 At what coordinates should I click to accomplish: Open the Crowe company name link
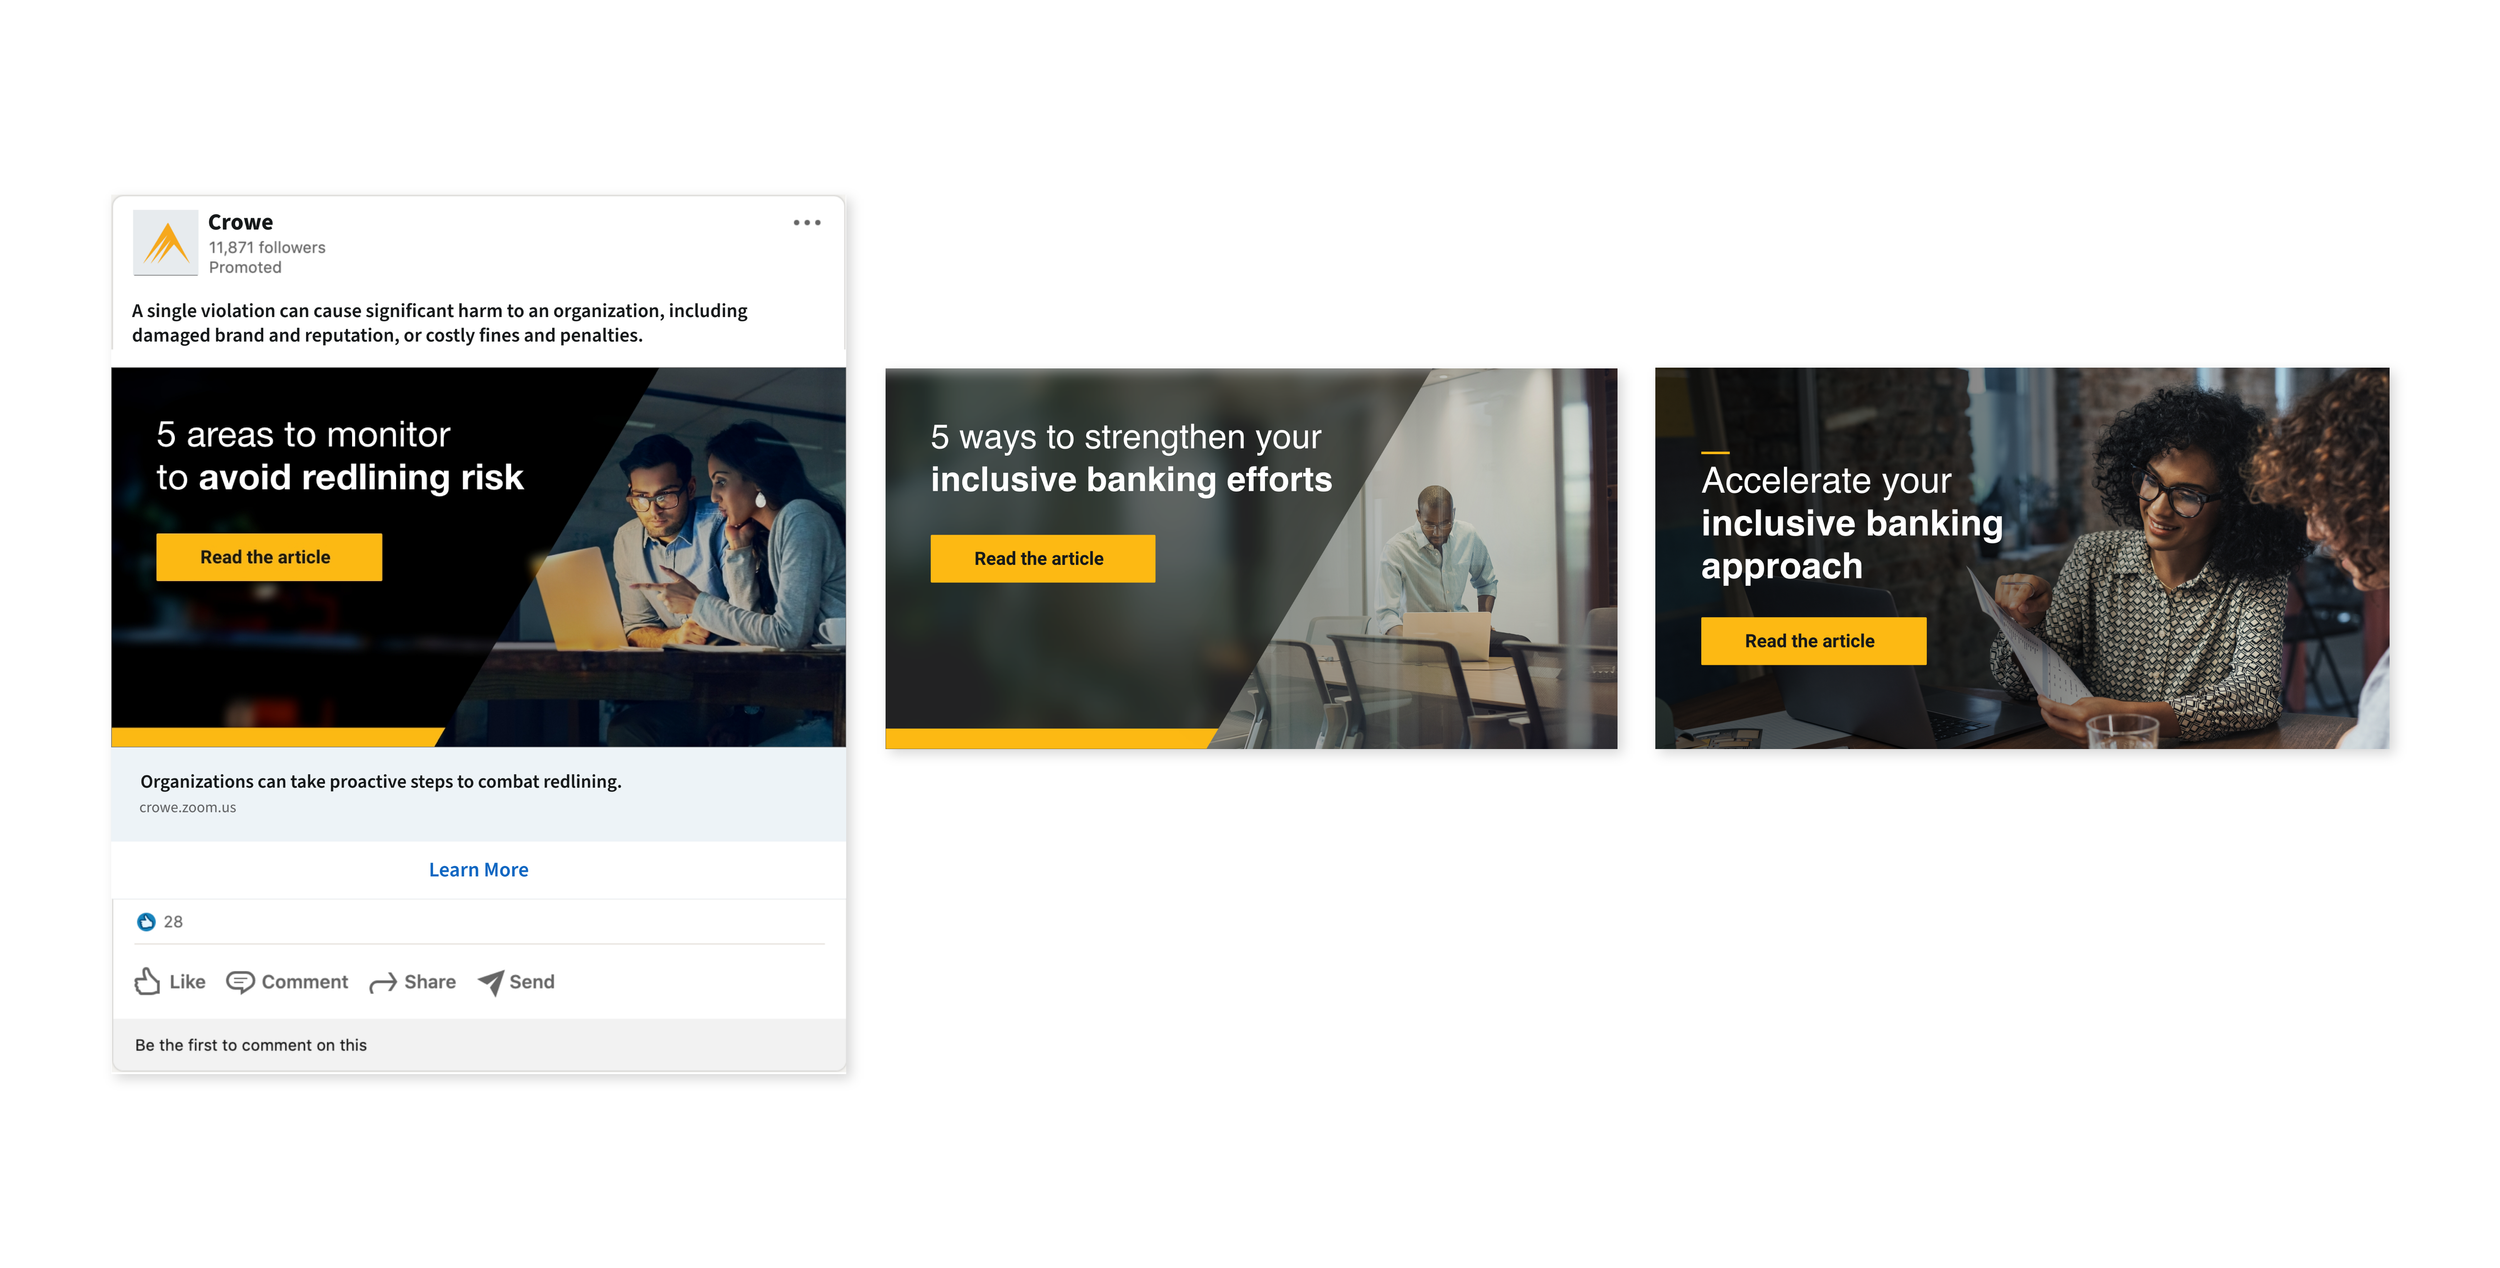pos(240,222)
